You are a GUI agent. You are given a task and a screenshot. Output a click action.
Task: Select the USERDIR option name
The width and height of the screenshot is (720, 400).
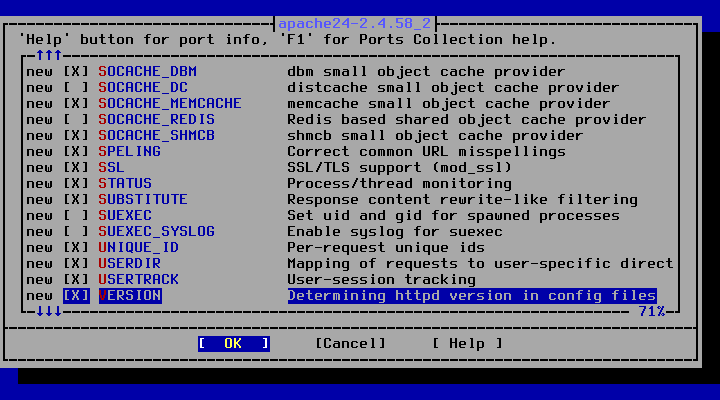coord(129,264)
